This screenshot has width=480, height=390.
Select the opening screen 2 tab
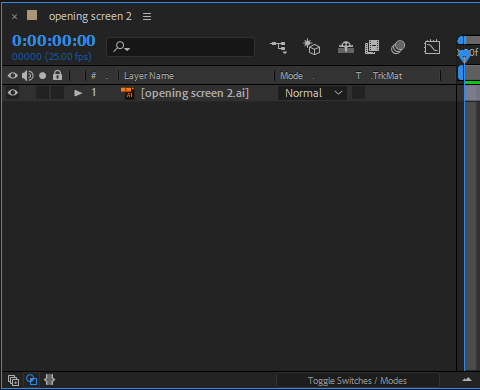90,16
